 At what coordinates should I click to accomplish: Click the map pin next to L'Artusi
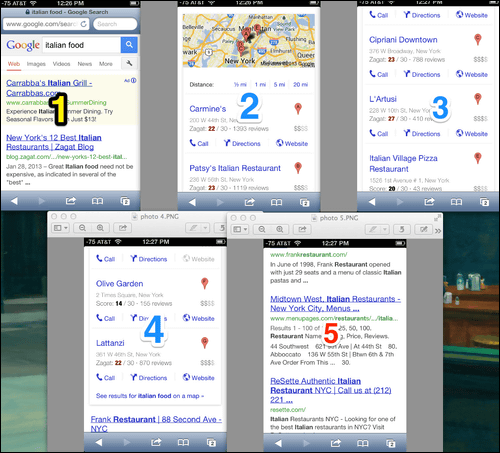pos(478,99)
